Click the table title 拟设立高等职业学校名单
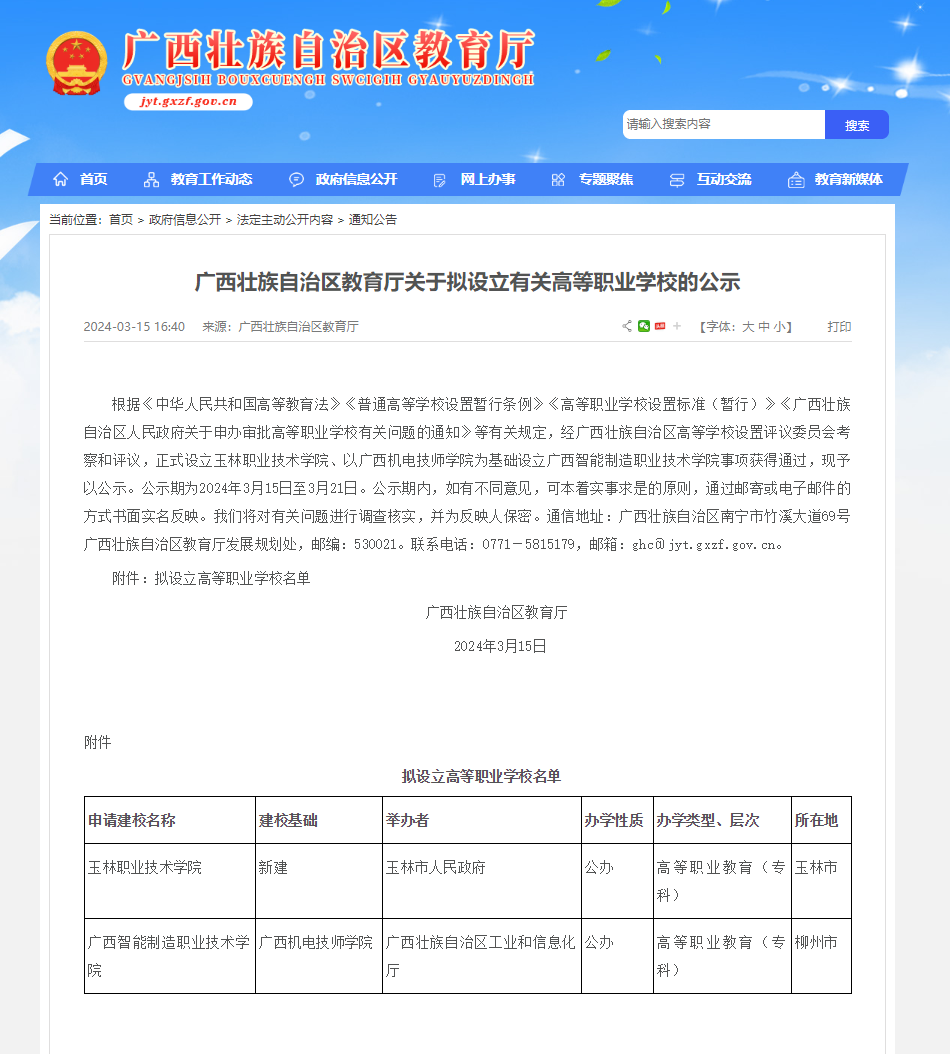 tap(481, 776)
